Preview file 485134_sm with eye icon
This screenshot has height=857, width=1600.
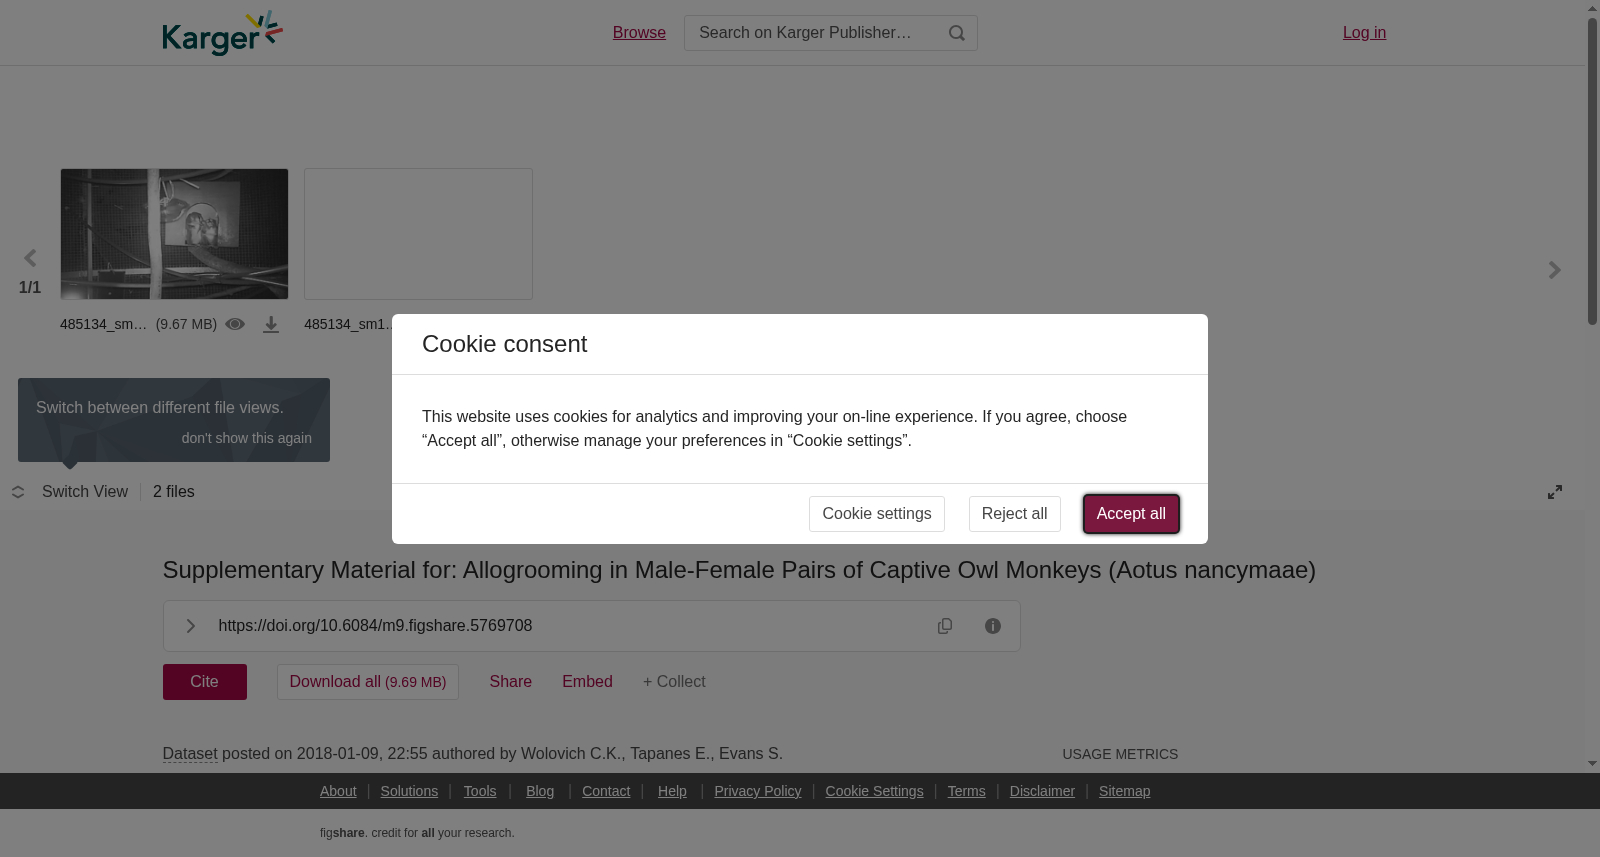(x=235, y=324)
